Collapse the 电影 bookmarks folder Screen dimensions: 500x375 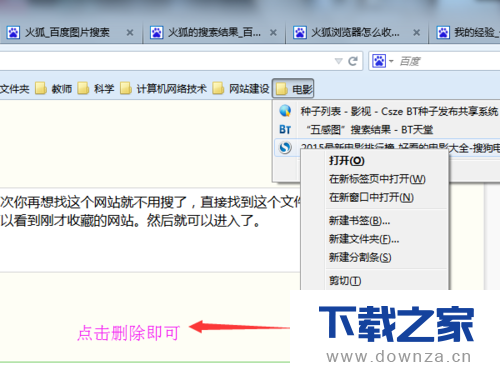coord(293,89)
